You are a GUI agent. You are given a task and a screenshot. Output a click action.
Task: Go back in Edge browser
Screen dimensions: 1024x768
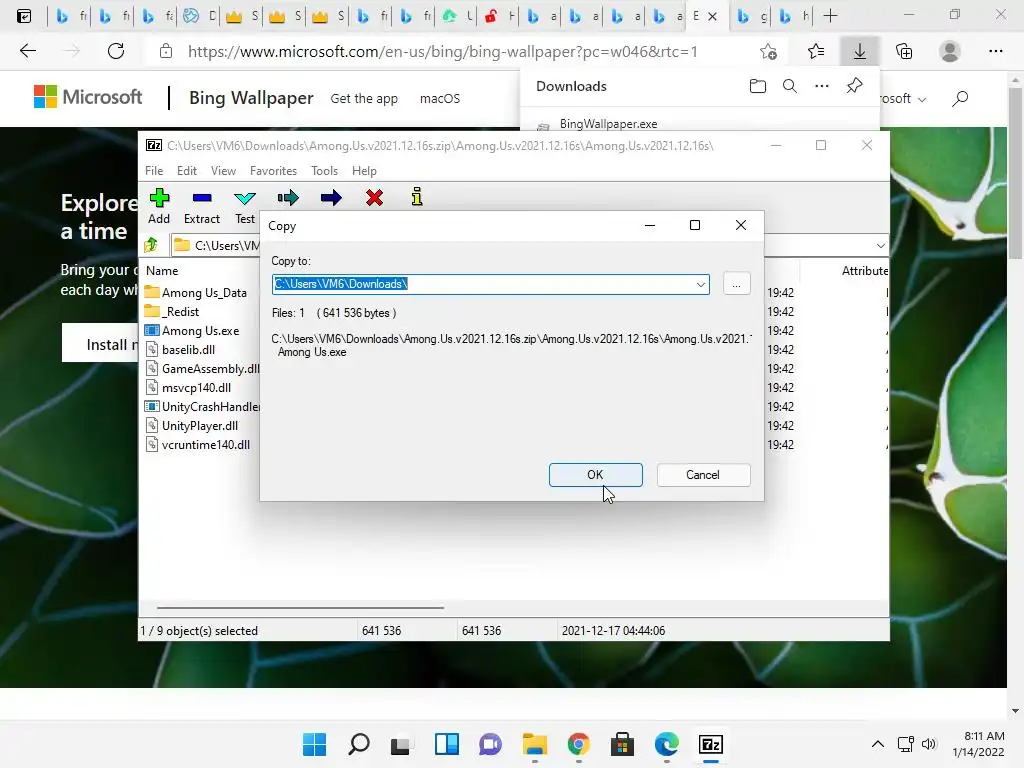click(27, 51)
